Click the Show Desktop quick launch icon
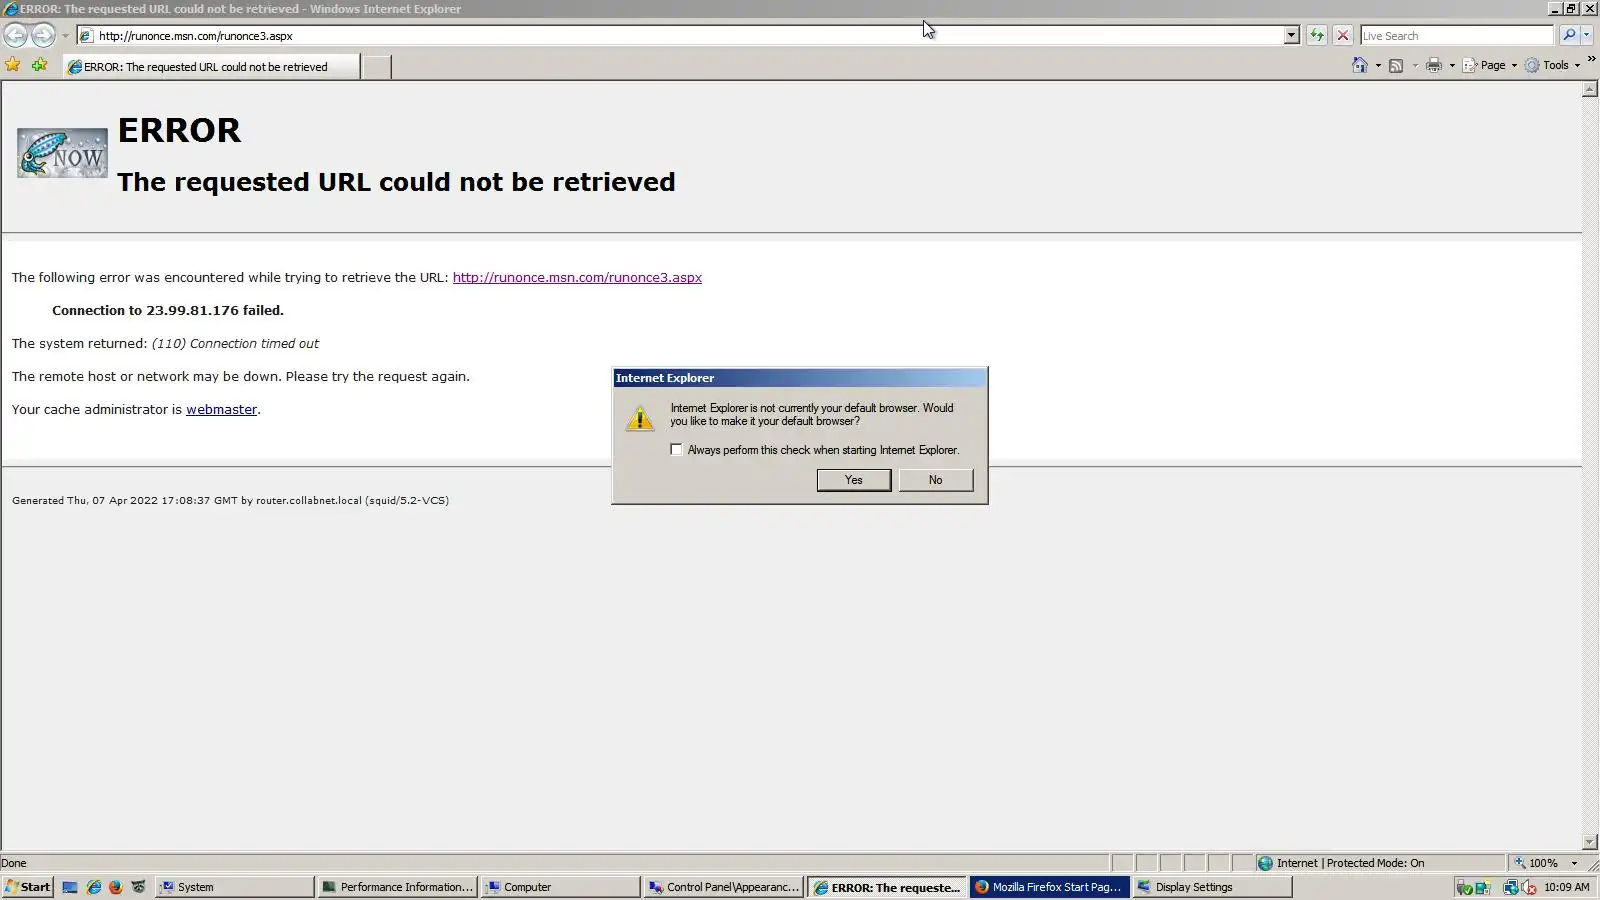 tap(70, 887)
